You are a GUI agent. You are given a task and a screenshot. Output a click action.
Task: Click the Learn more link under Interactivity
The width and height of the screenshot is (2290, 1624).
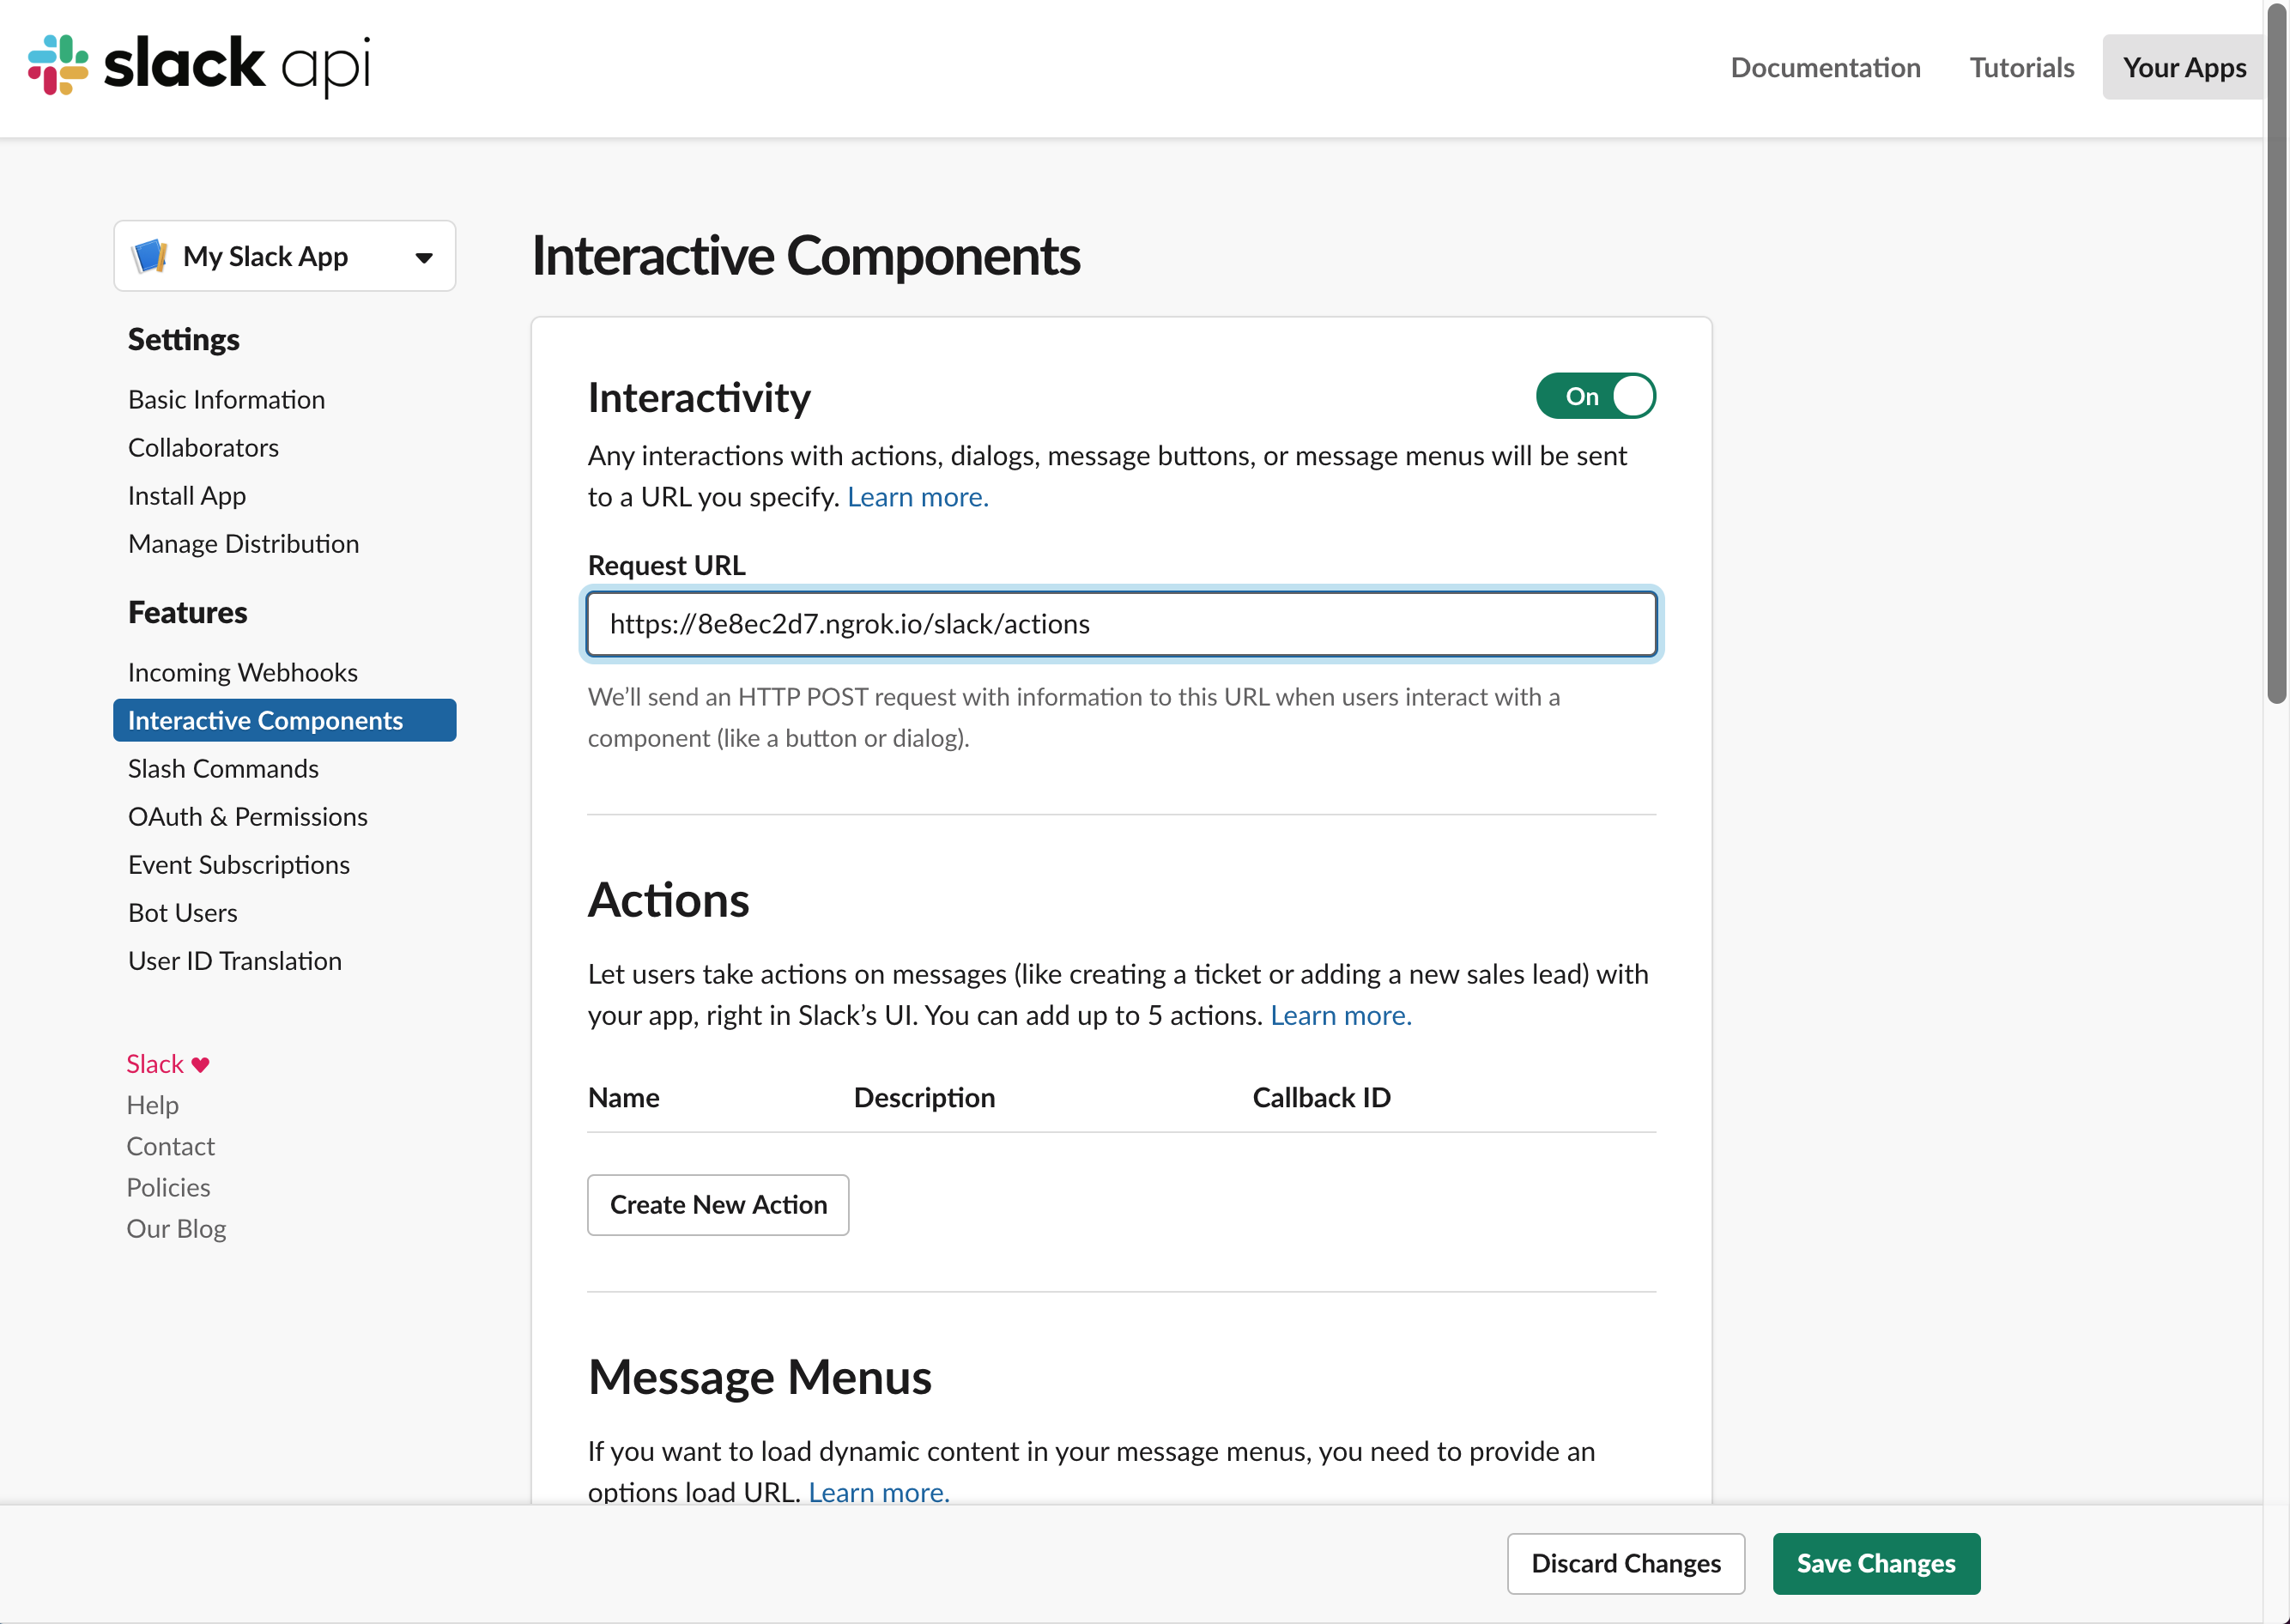pos(917,496)
